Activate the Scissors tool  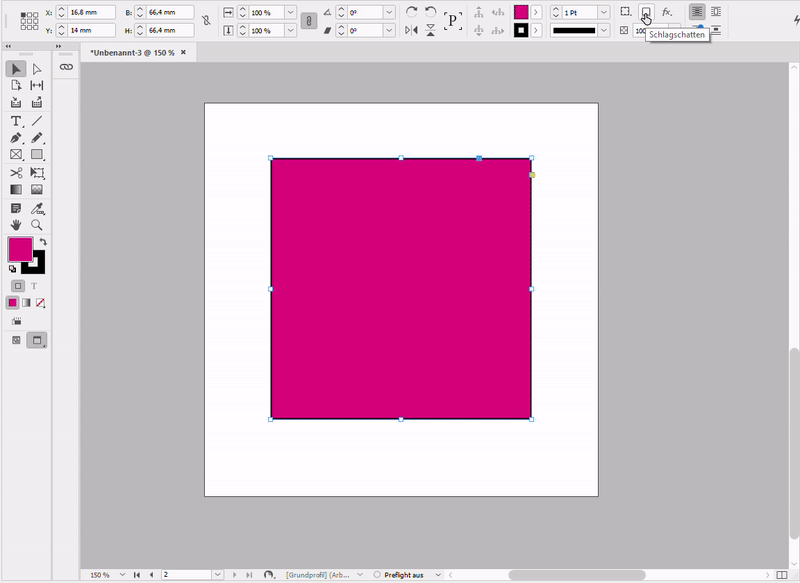click(16, 173)
